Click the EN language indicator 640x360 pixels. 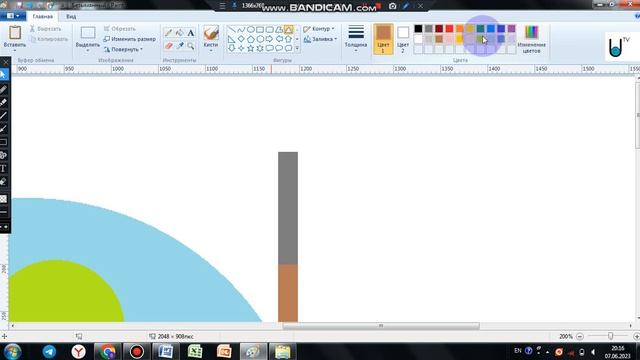point(518,351)
